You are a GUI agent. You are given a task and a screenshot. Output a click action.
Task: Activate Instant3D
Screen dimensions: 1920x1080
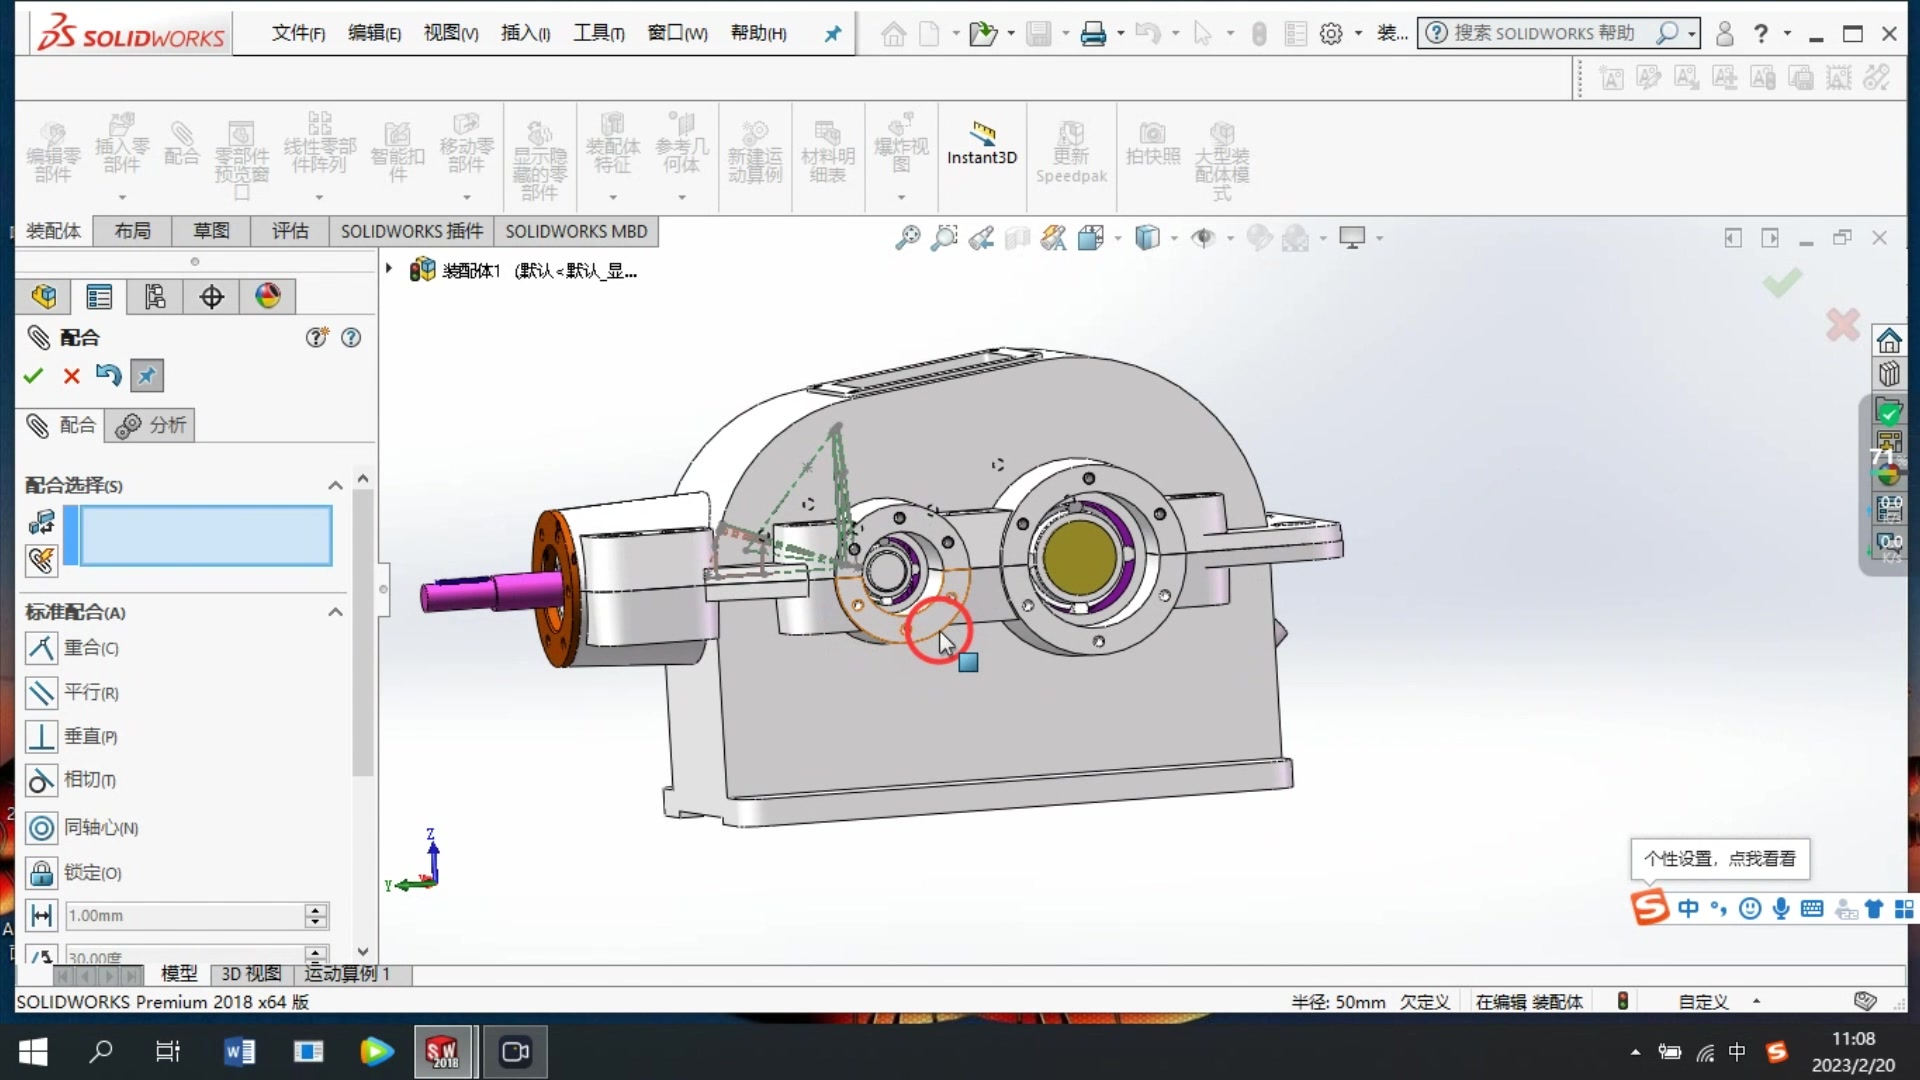tap(980, 145)
